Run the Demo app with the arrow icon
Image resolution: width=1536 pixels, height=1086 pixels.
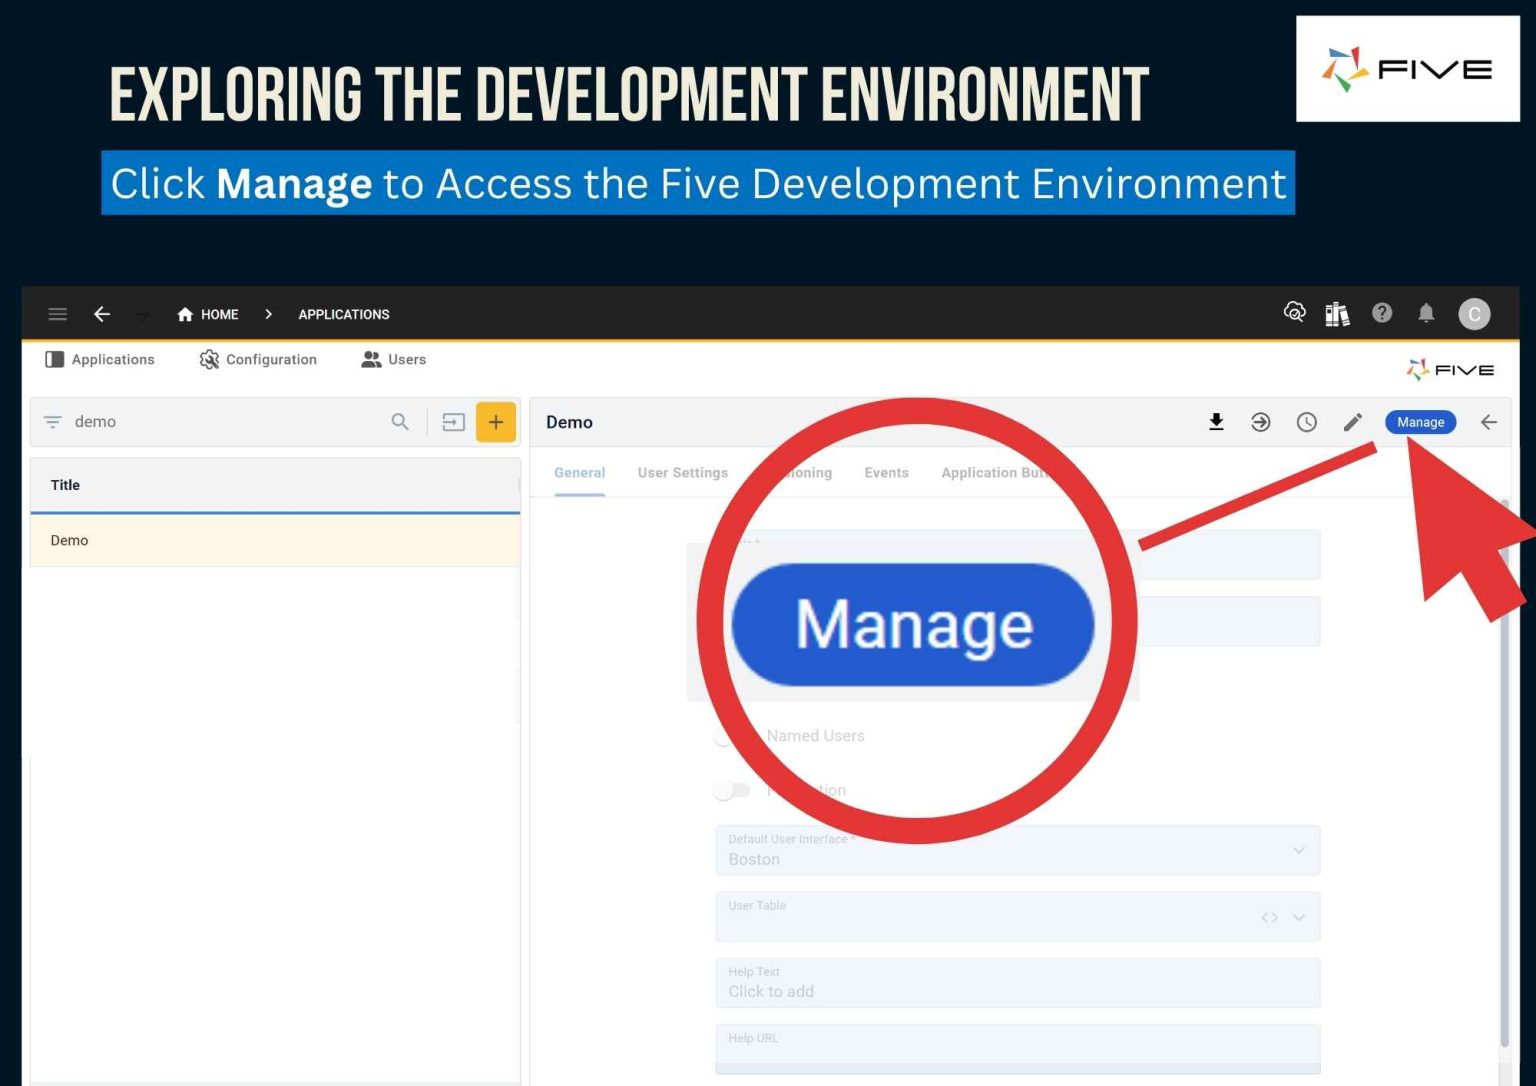1260,422
